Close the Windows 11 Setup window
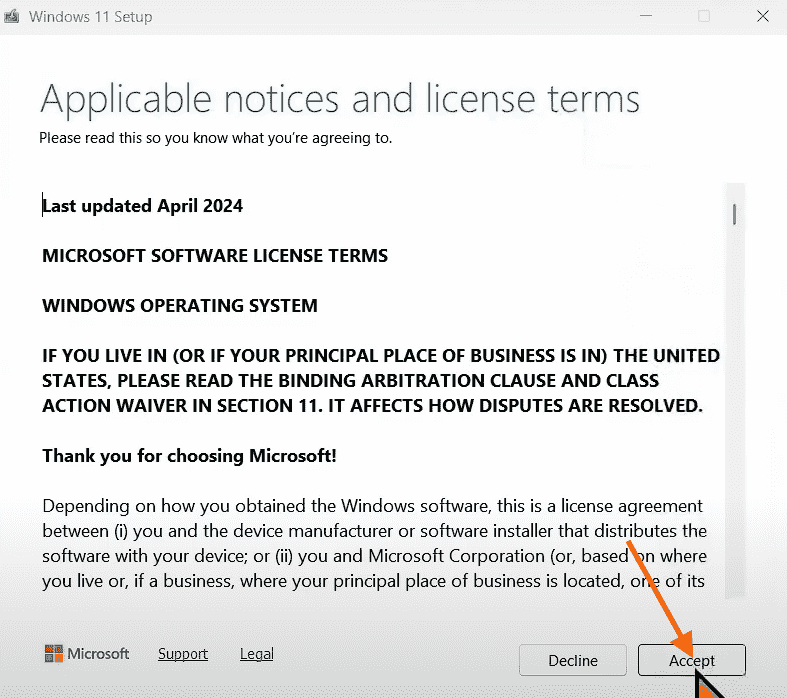Viewport: 787px width, 698px height. click(x=763, y=17)
